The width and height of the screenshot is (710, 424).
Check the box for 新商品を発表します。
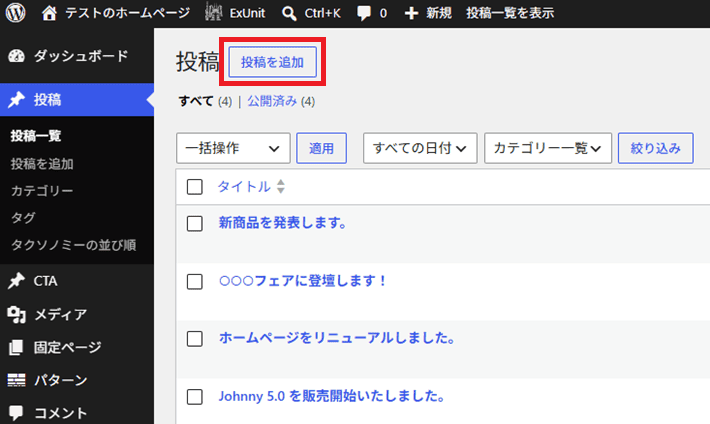click(x=195, y=223)
